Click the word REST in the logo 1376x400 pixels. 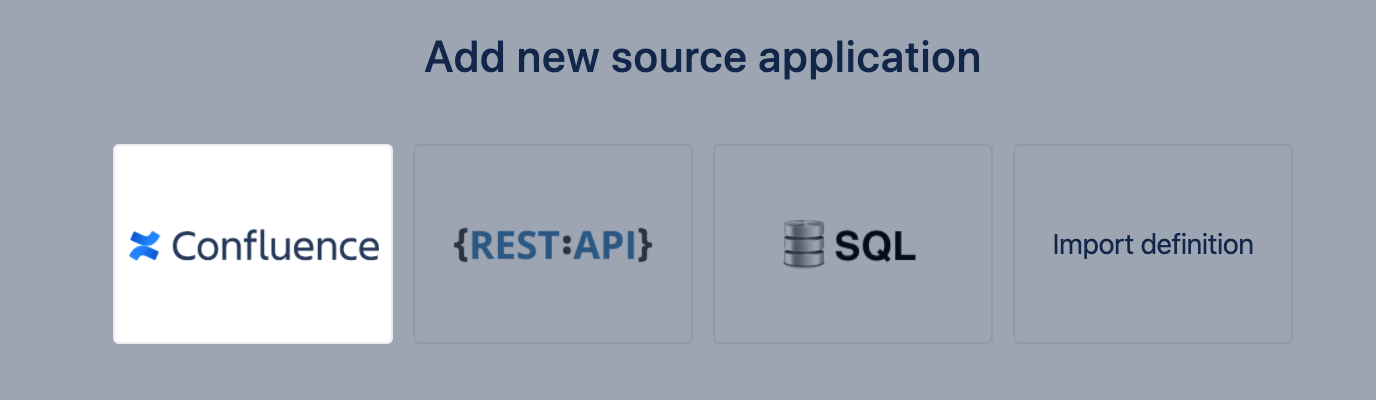point(514,245)
